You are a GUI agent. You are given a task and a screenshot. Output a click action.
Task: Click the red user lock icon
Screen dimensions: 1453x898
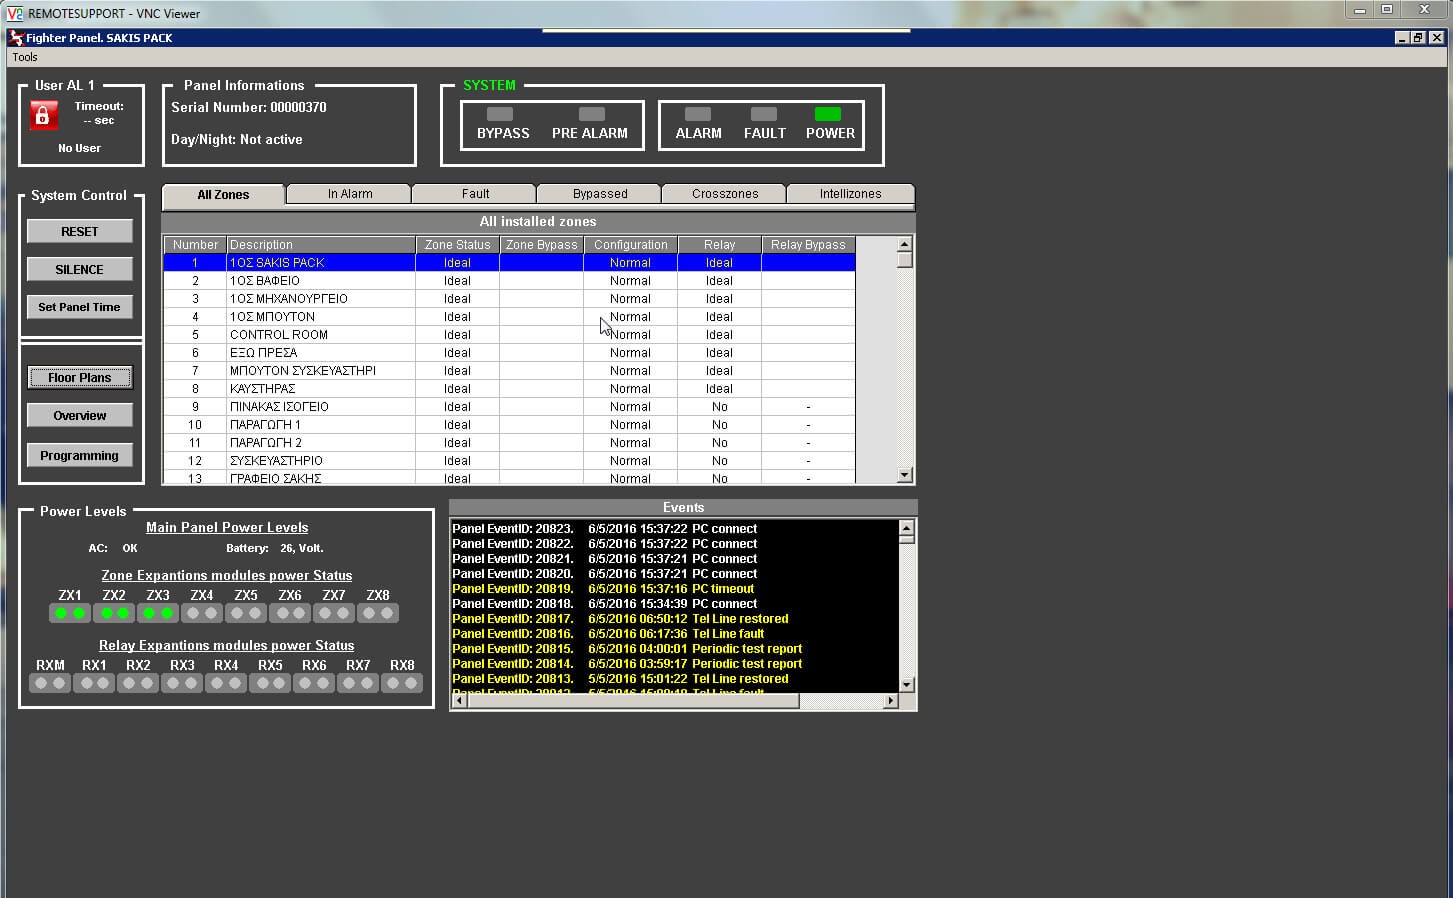click(42, 115)
